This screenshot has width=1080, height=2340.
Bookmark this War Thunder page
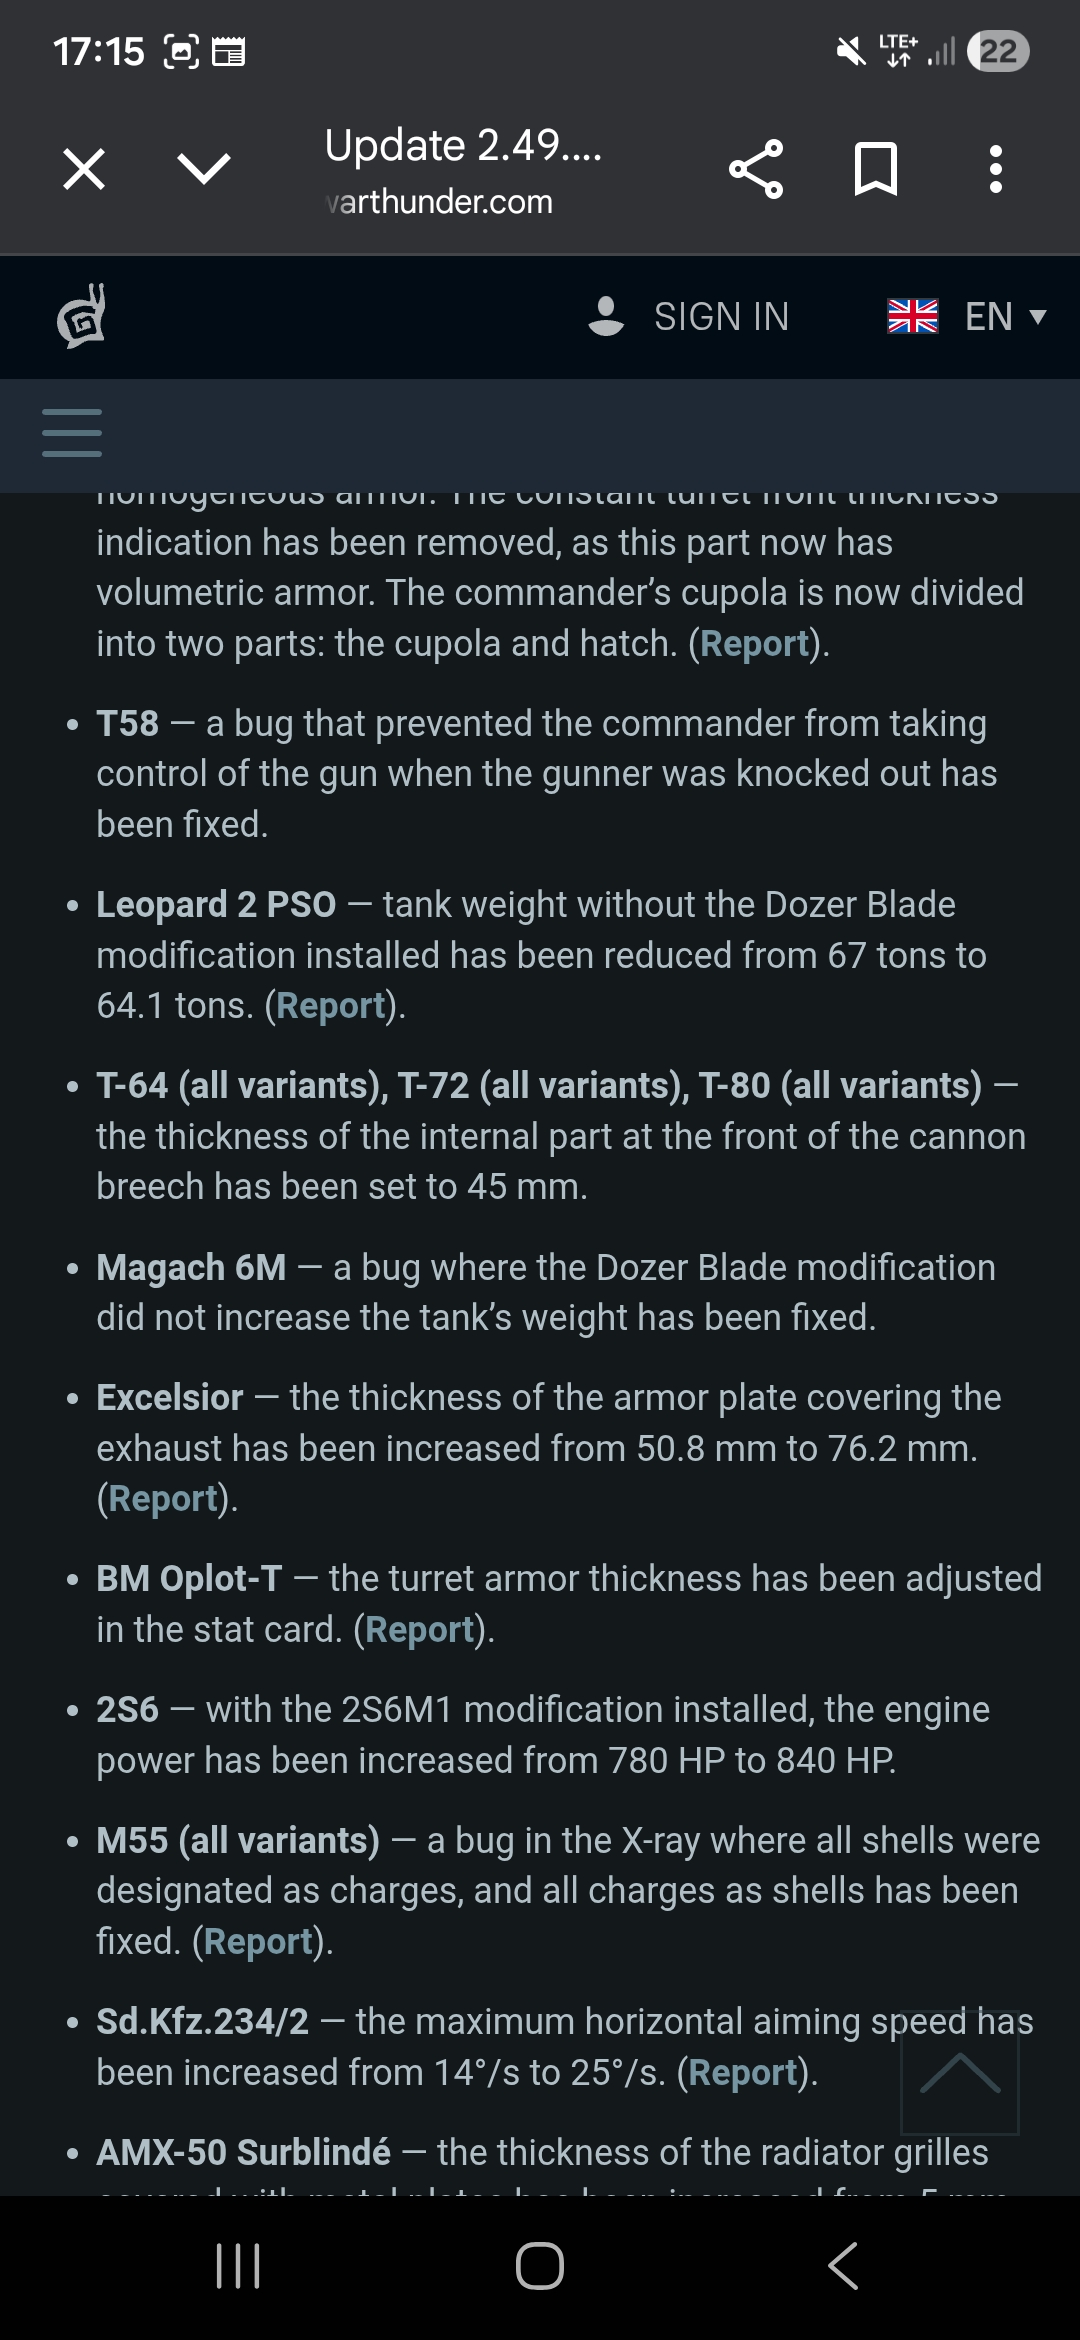point(876,169)
